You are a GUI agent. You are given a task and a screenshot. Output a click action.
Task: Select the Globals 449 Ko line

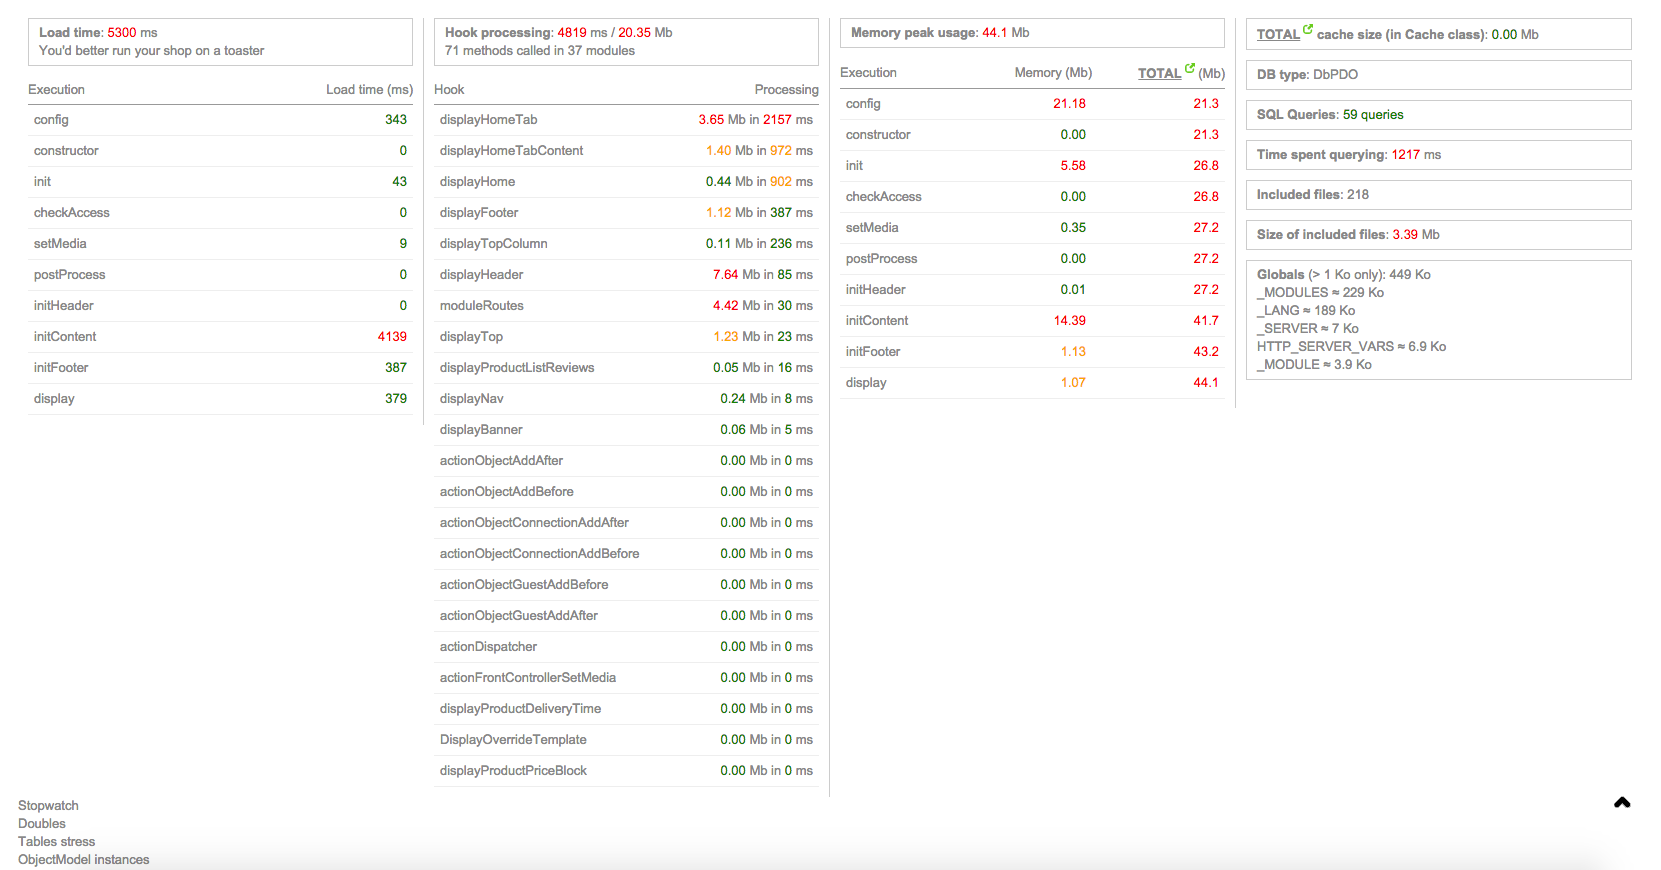(x=1344, y=275)
